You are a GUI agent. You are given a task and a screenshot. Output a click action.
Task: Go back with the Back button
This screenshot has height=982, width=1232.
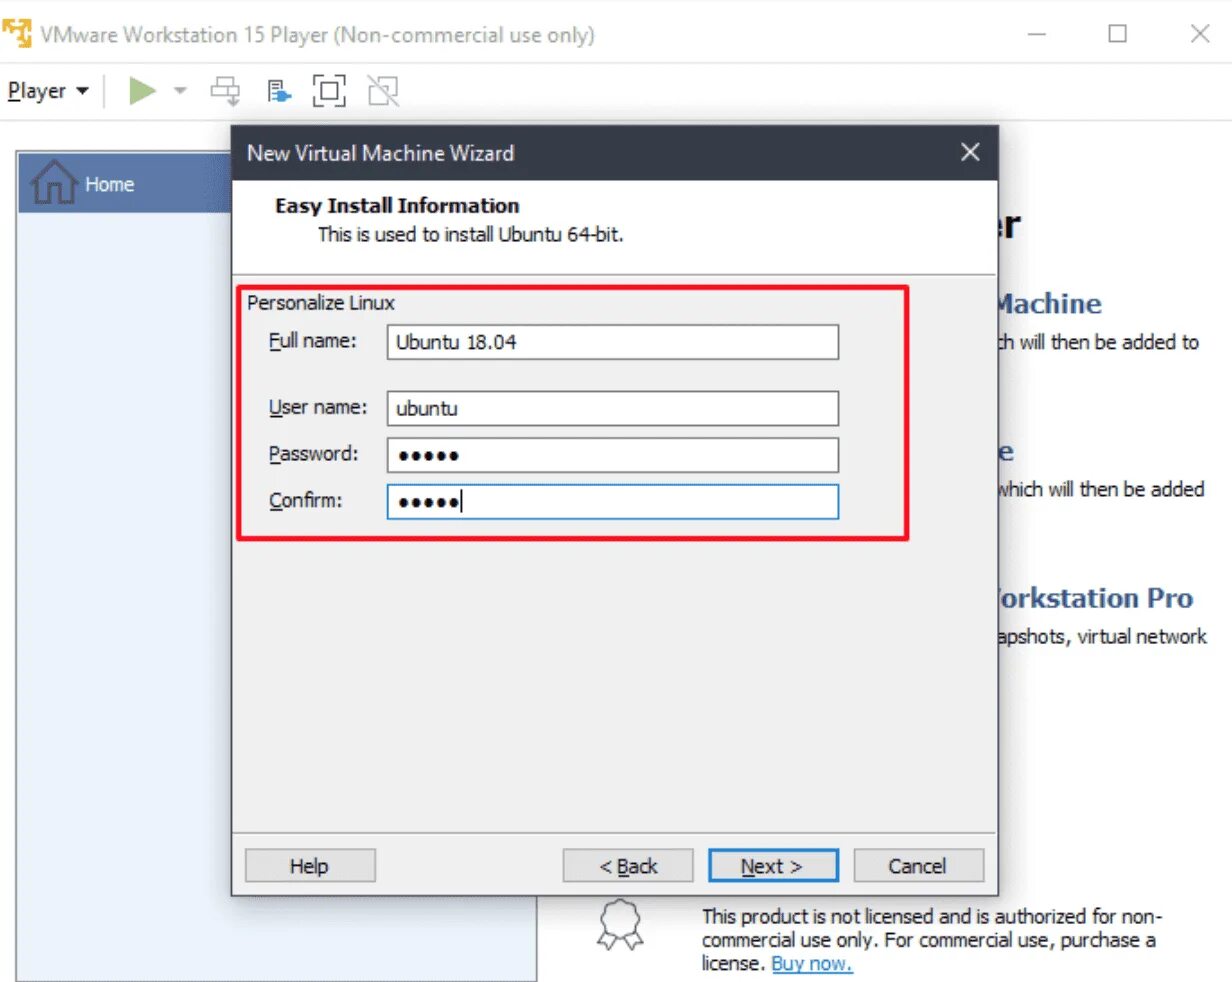628,866
